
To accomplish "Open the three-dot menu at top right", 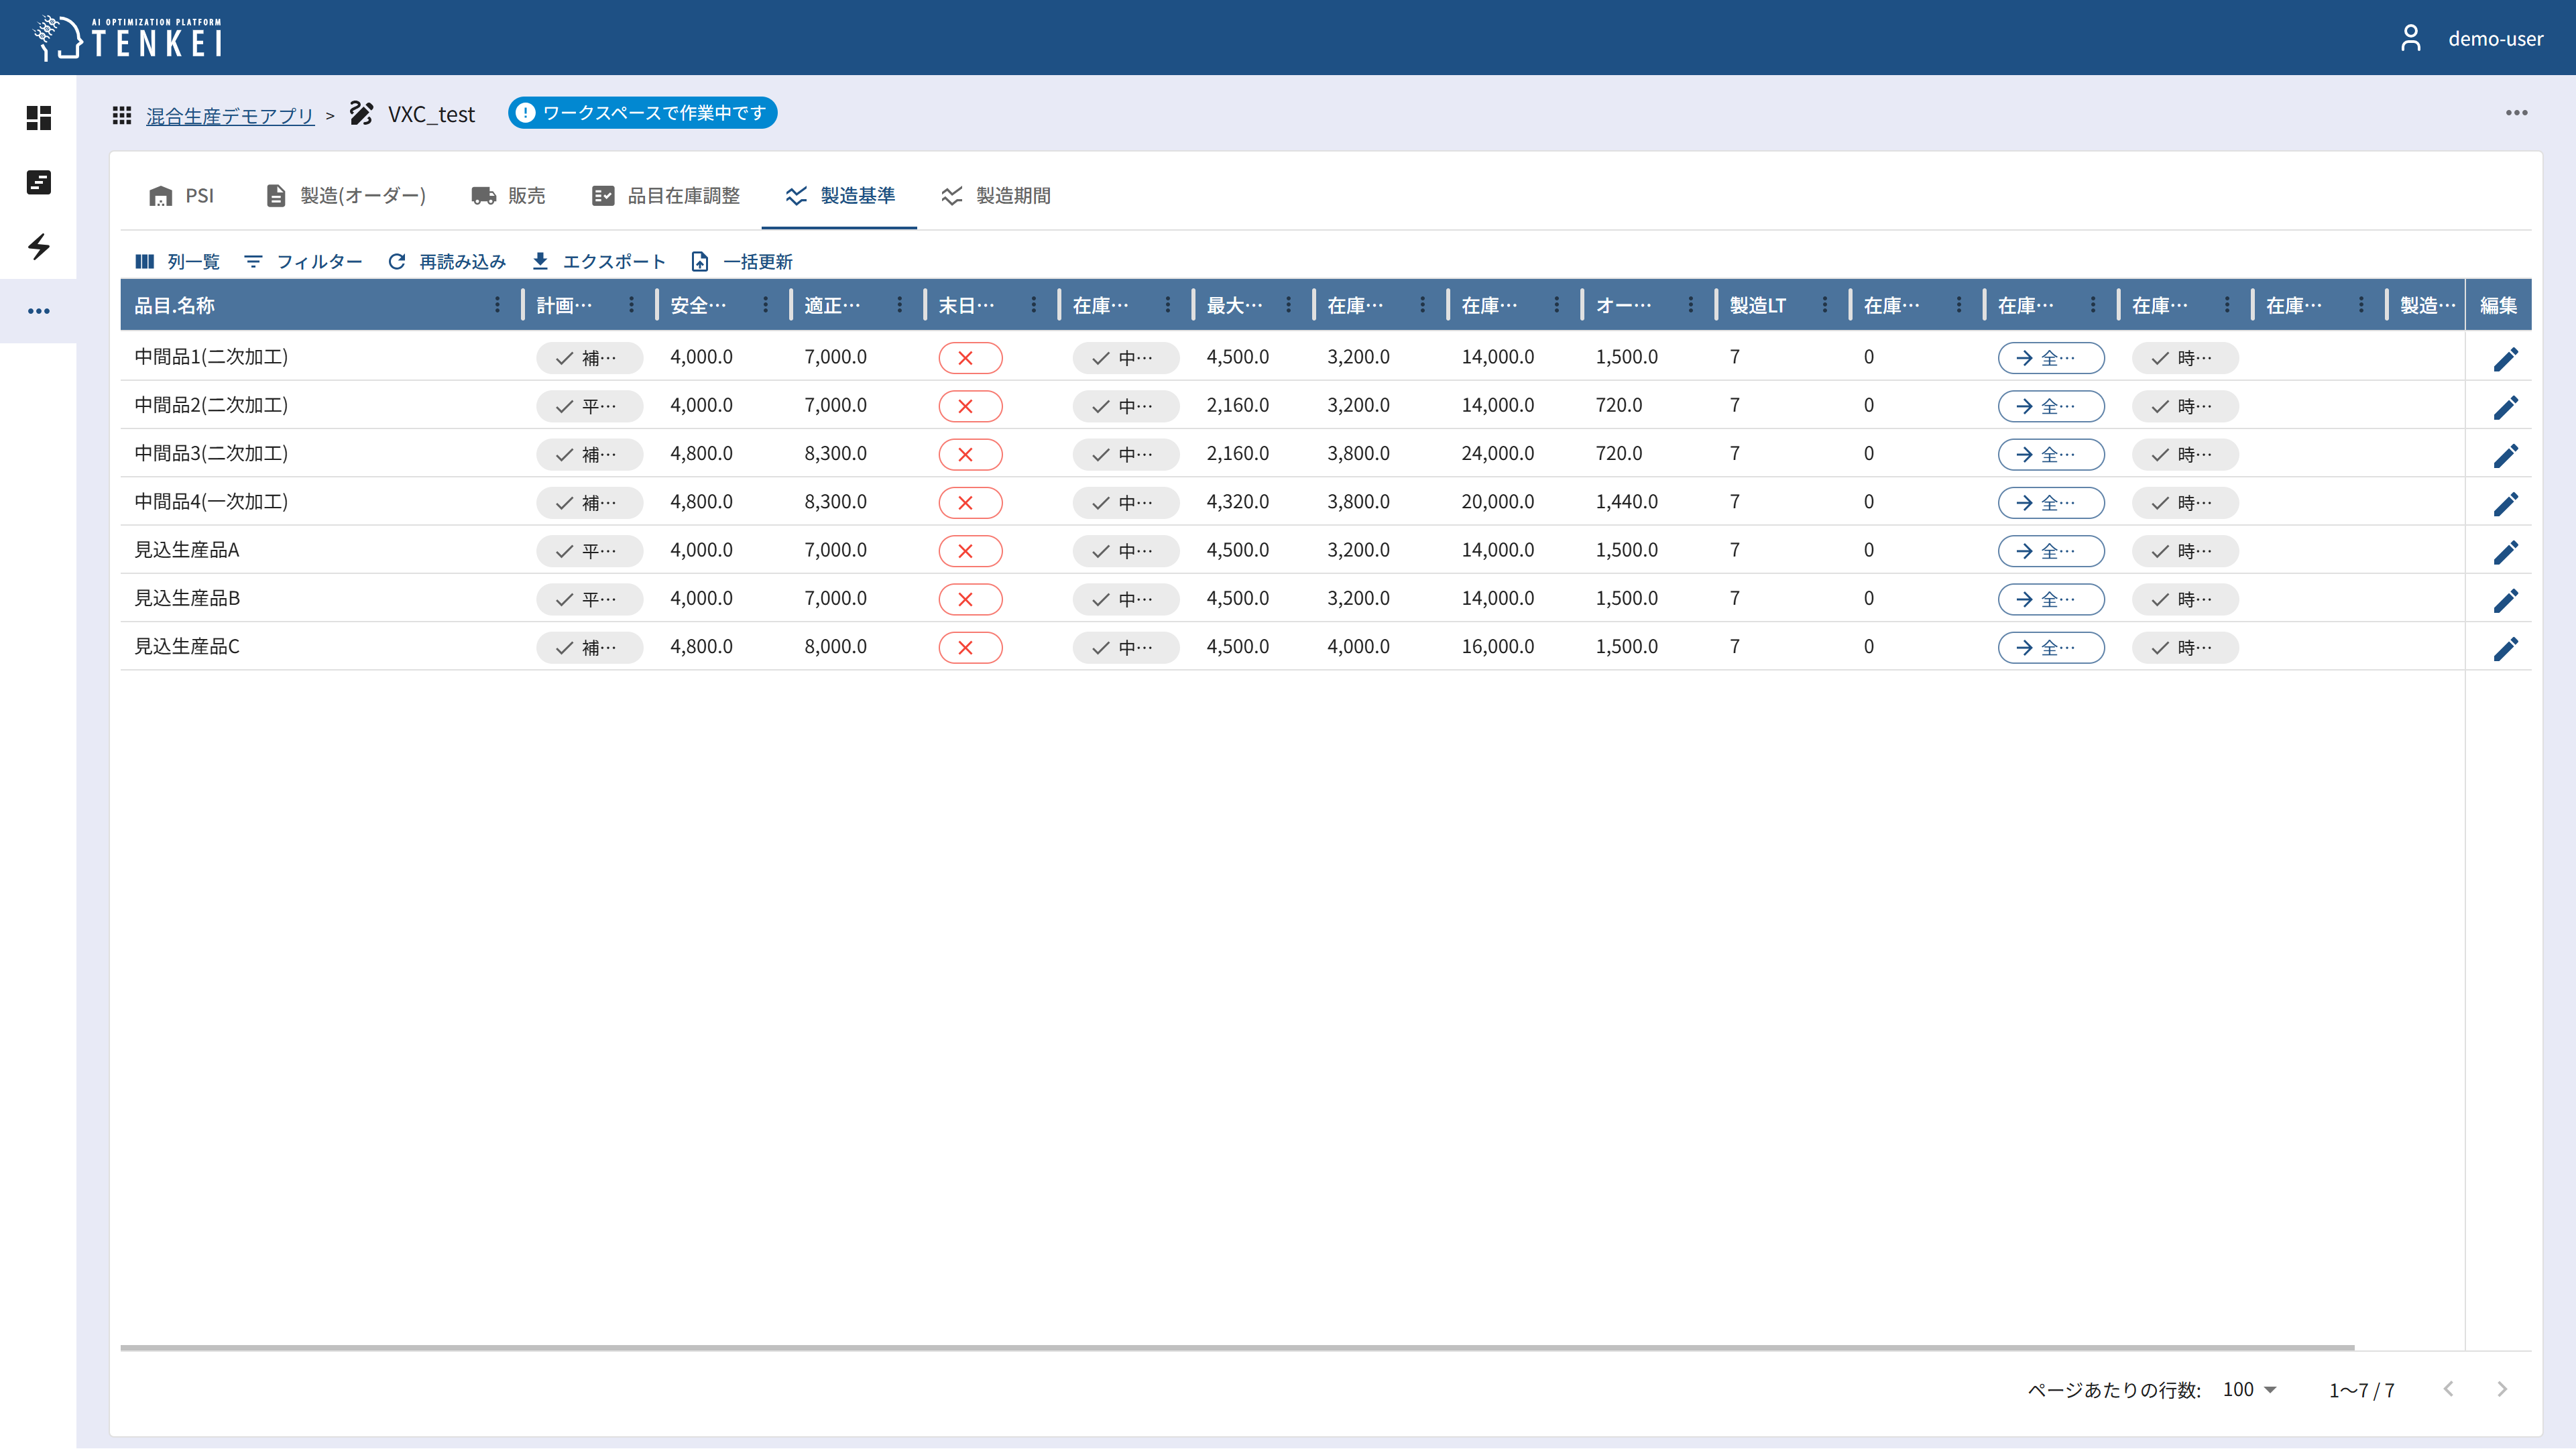I will (2516, 113).
